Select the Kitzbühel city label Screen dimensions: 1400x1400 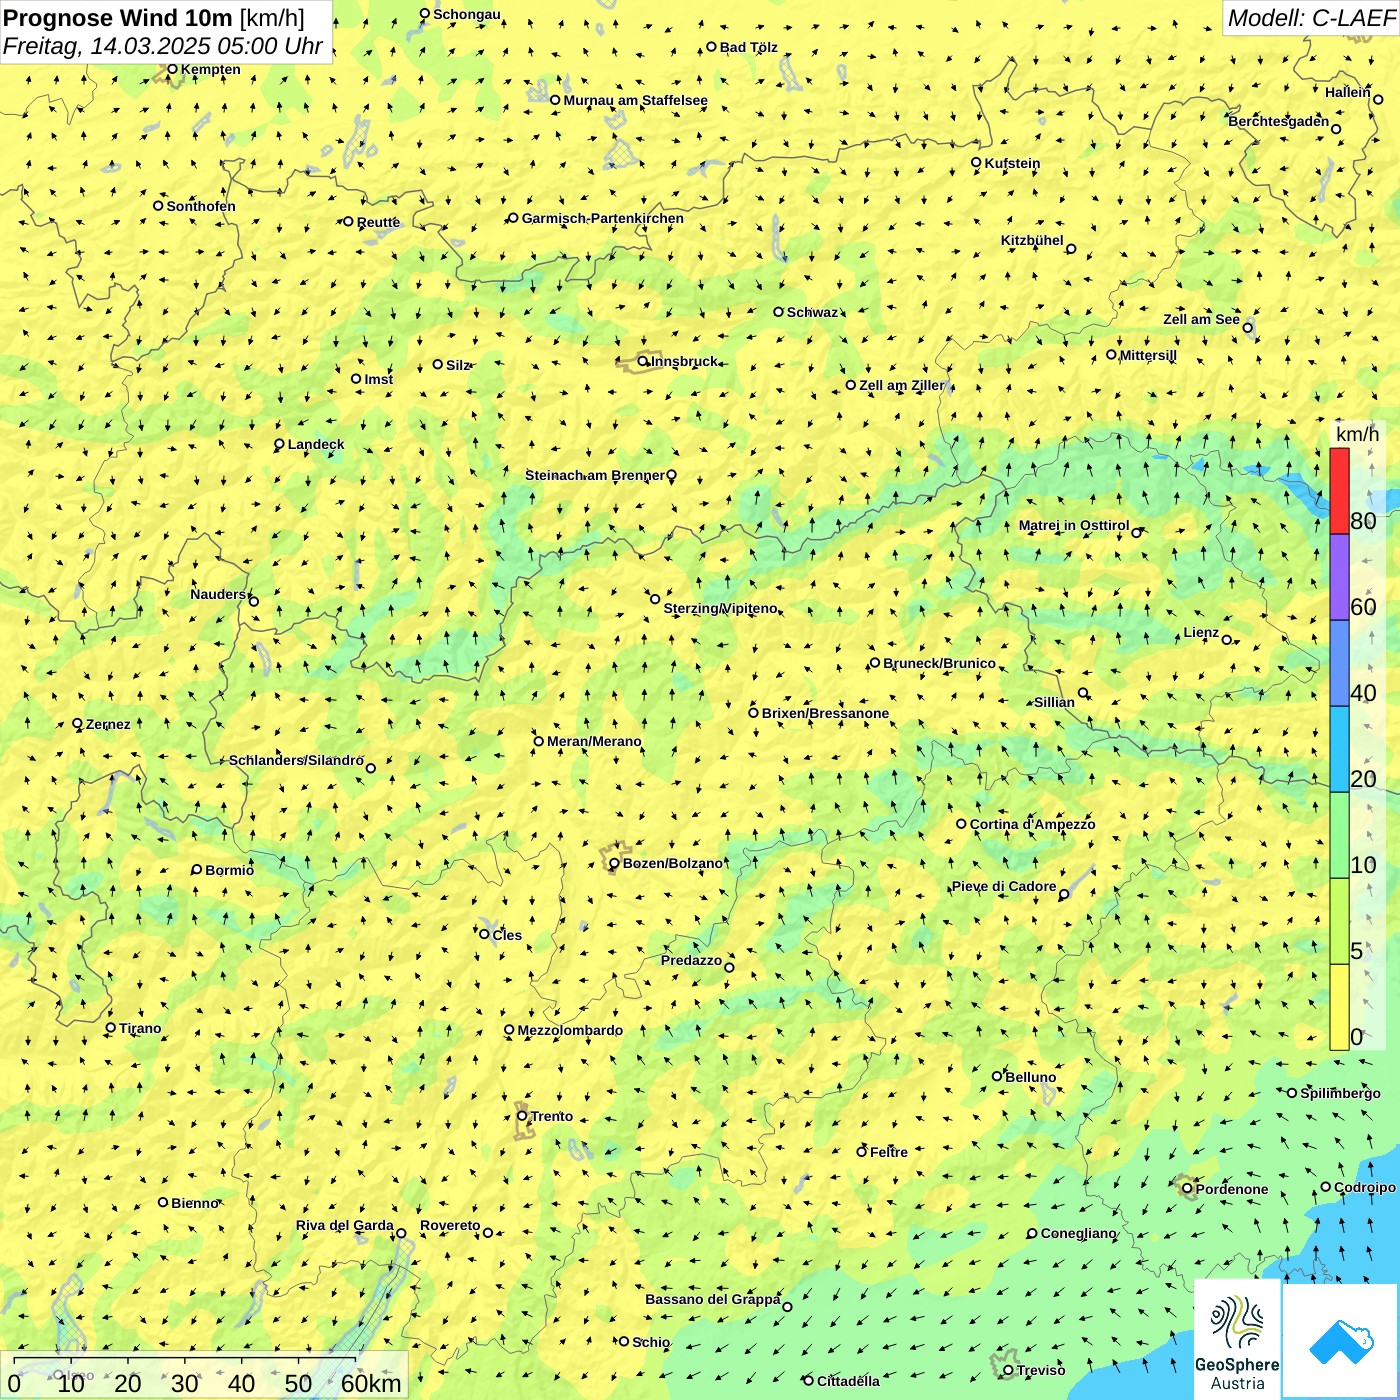coord(1032,240)
